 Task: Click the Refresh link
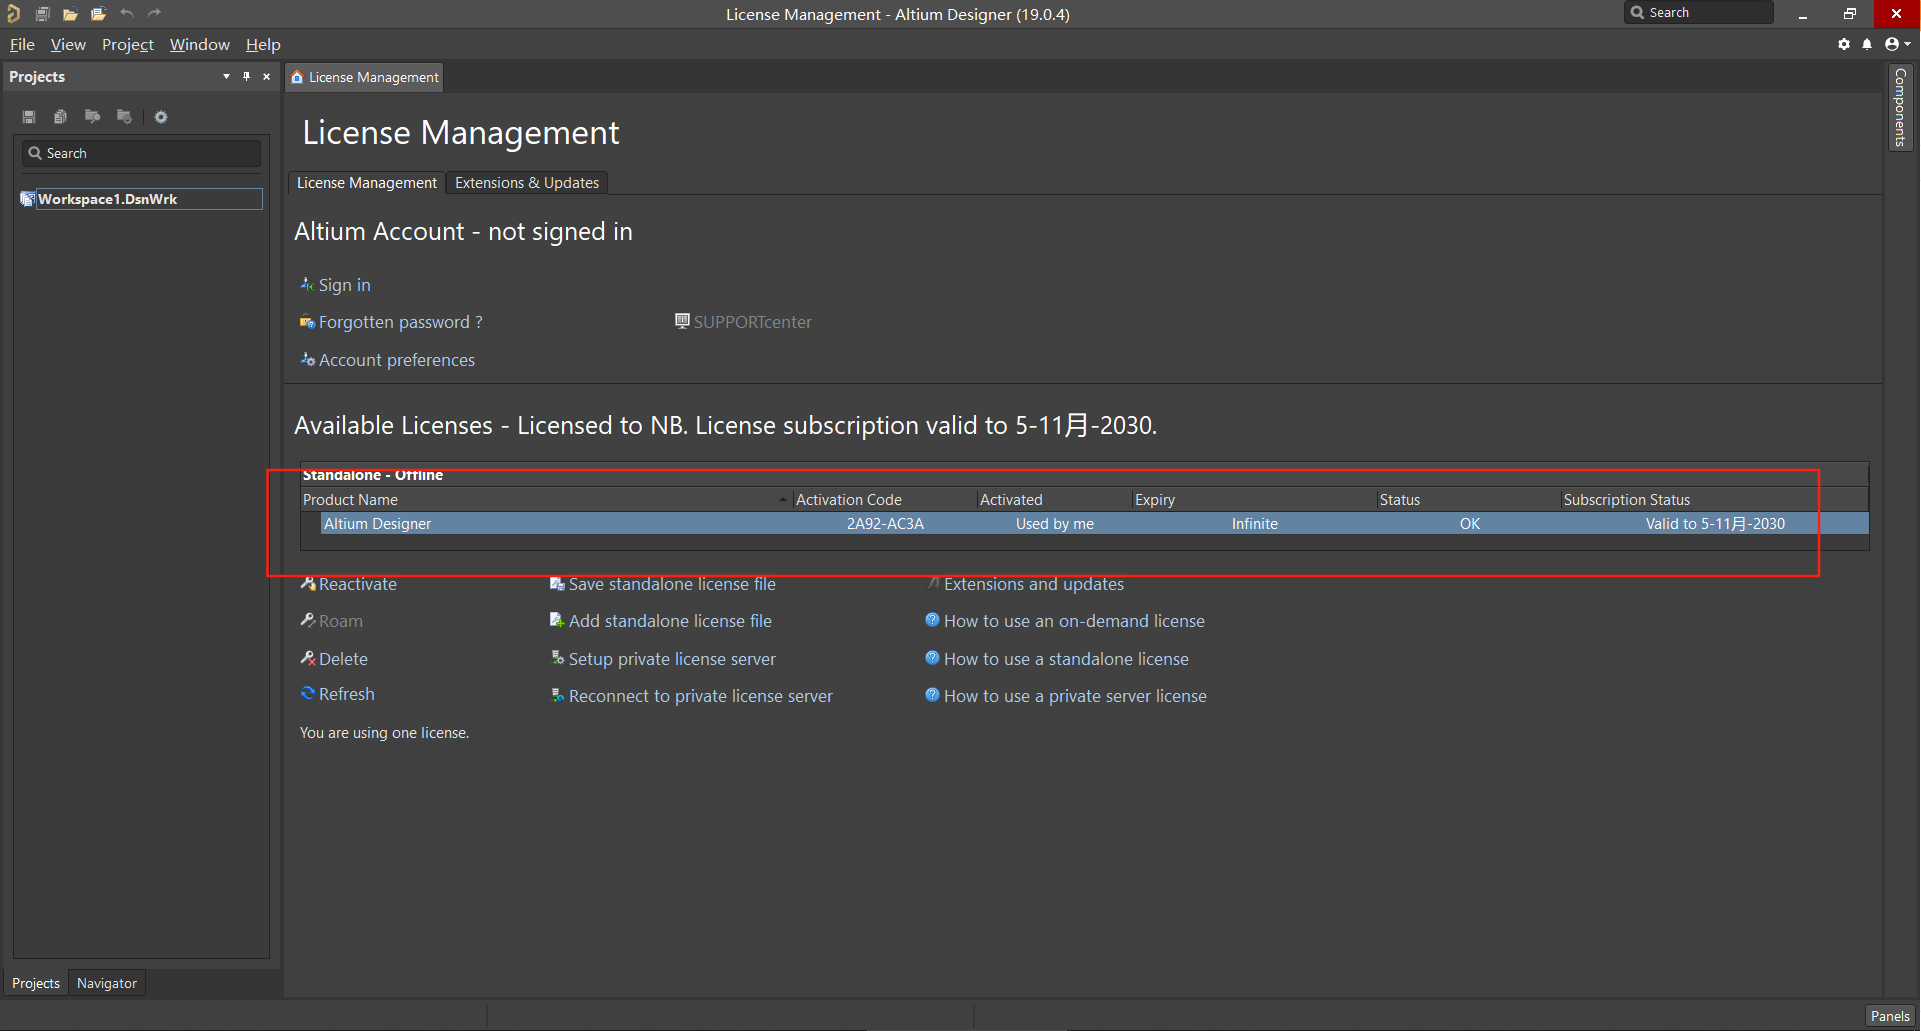[x=346, y=694]
